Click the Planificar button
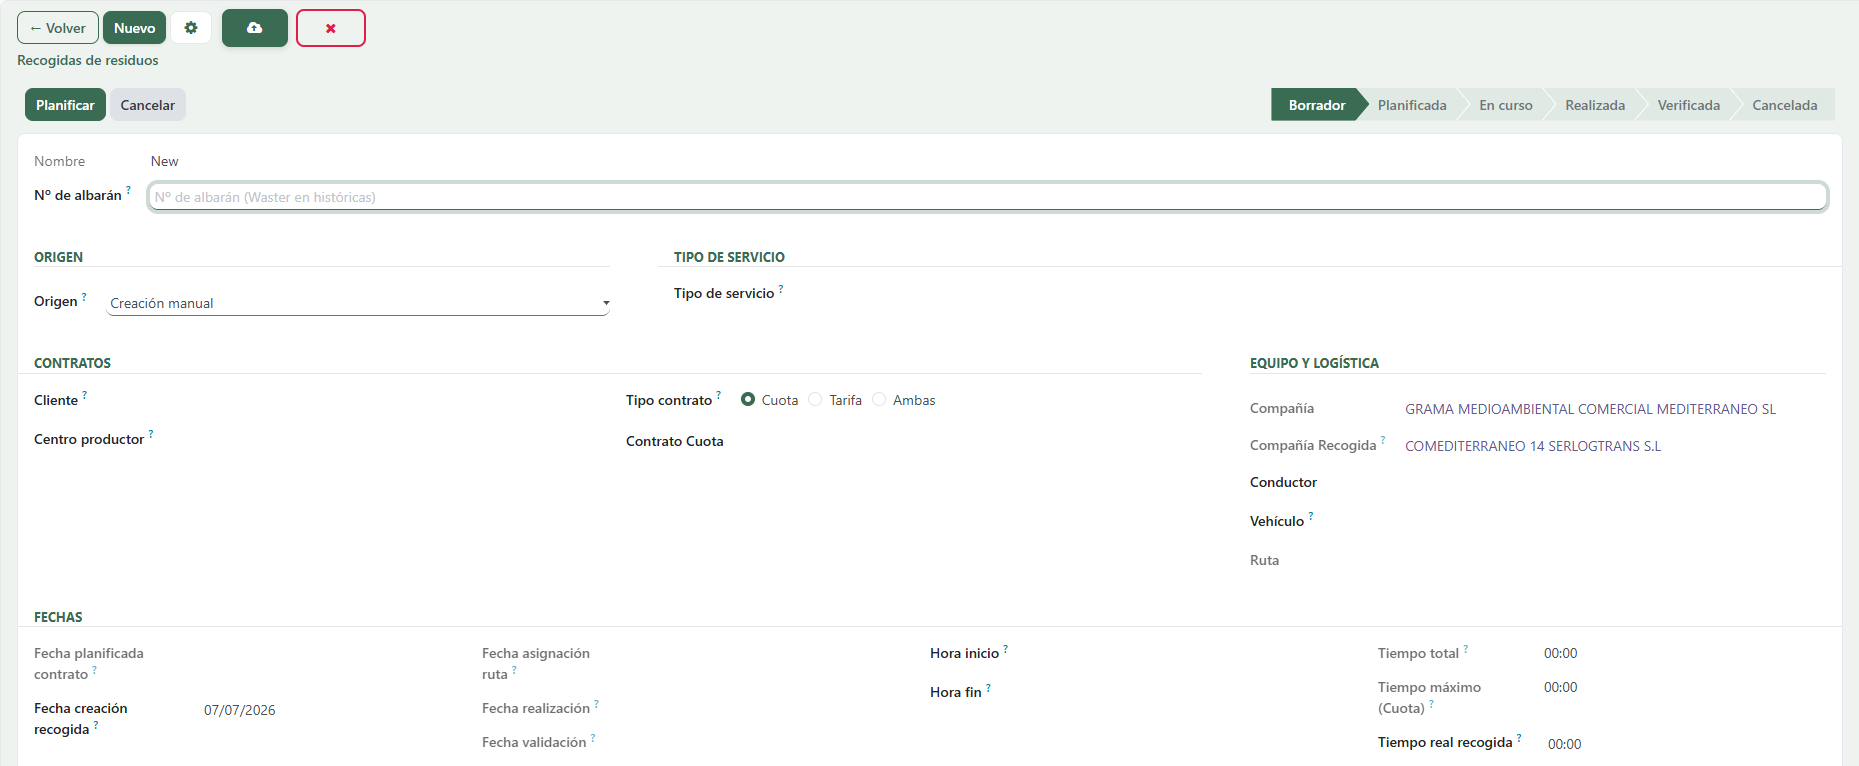This screenshot has width=1859, height=766. click(65, 105)
